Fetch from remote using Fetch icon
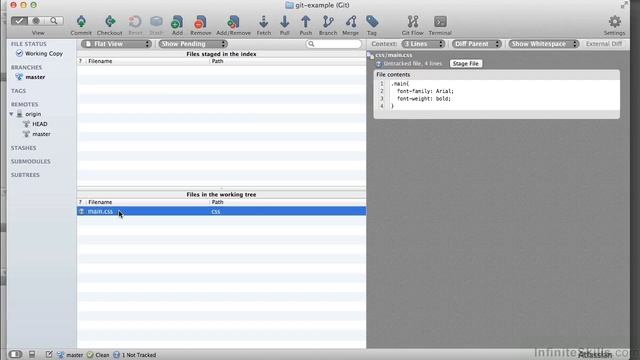 264,22
